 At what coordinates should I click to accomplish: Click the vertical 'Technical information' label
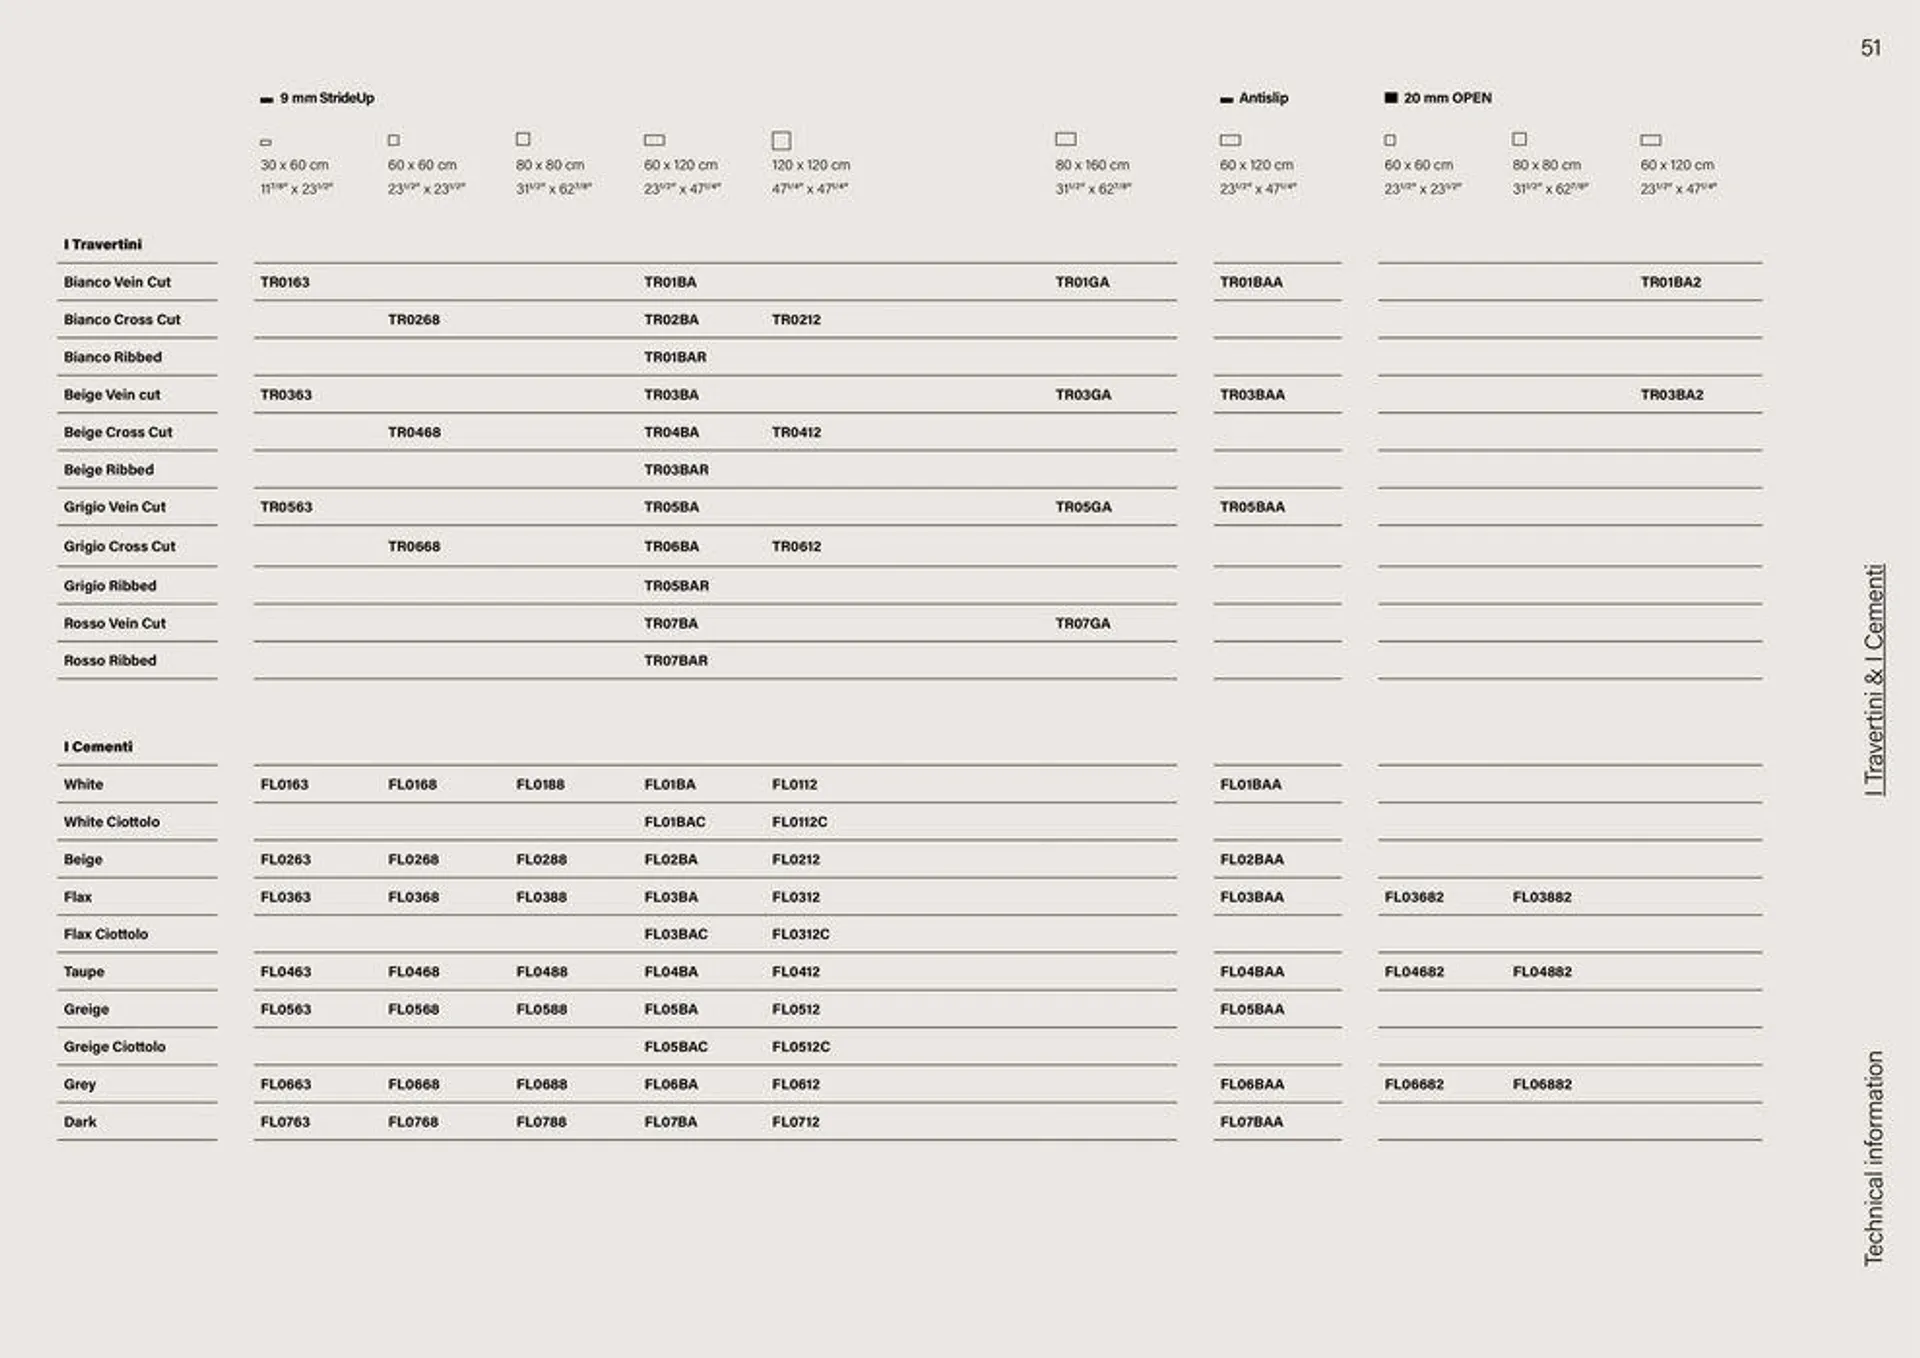tap(1874, 1158)
